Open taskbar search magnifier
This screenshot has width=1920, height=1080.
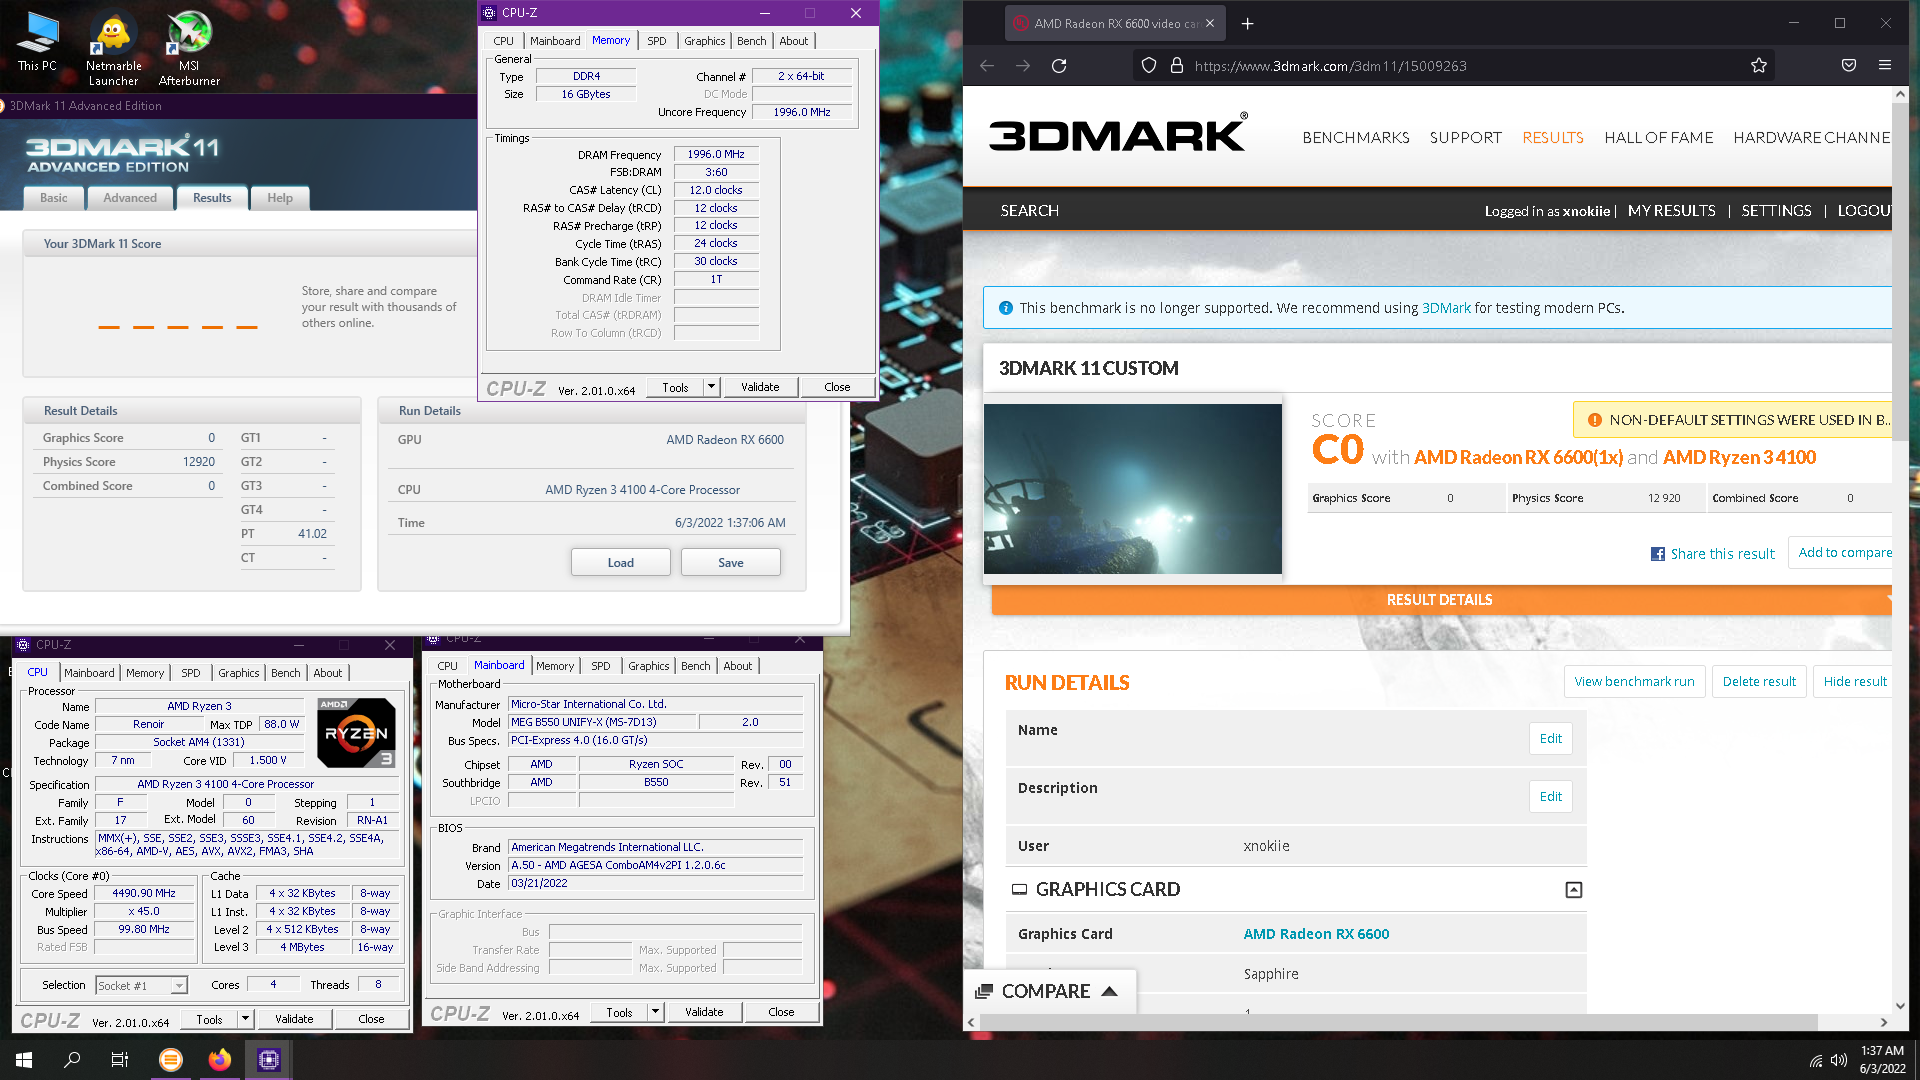tap(72, 1060)
